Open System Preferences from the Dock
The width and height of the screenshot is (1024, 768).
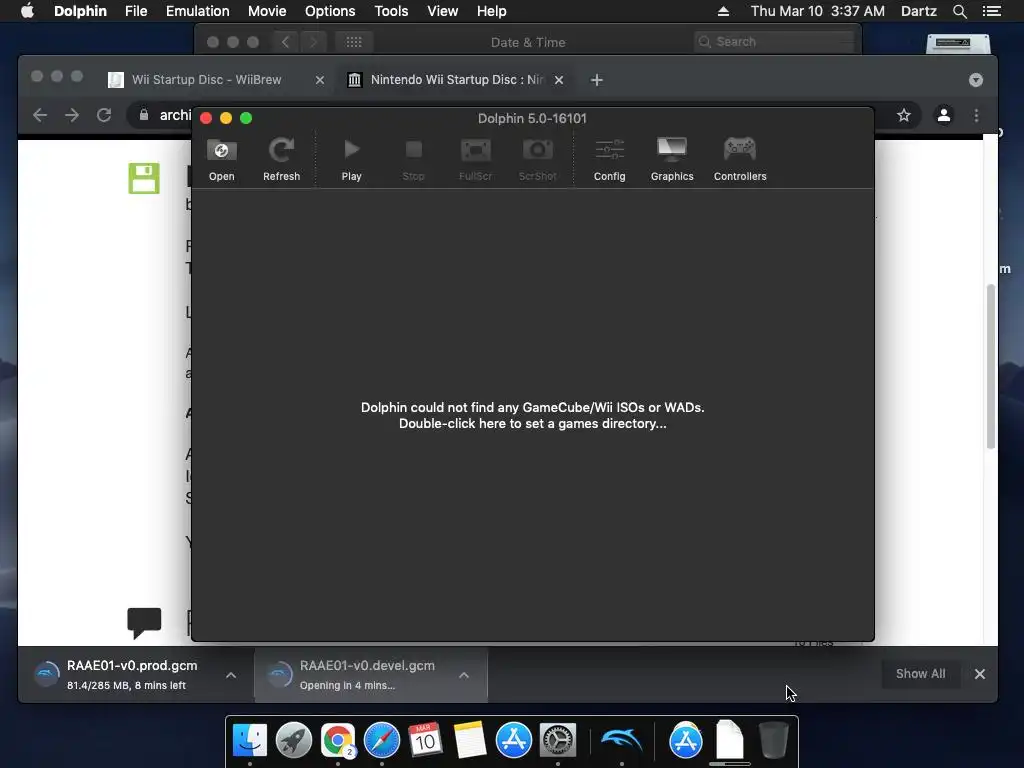pos(557,740)
